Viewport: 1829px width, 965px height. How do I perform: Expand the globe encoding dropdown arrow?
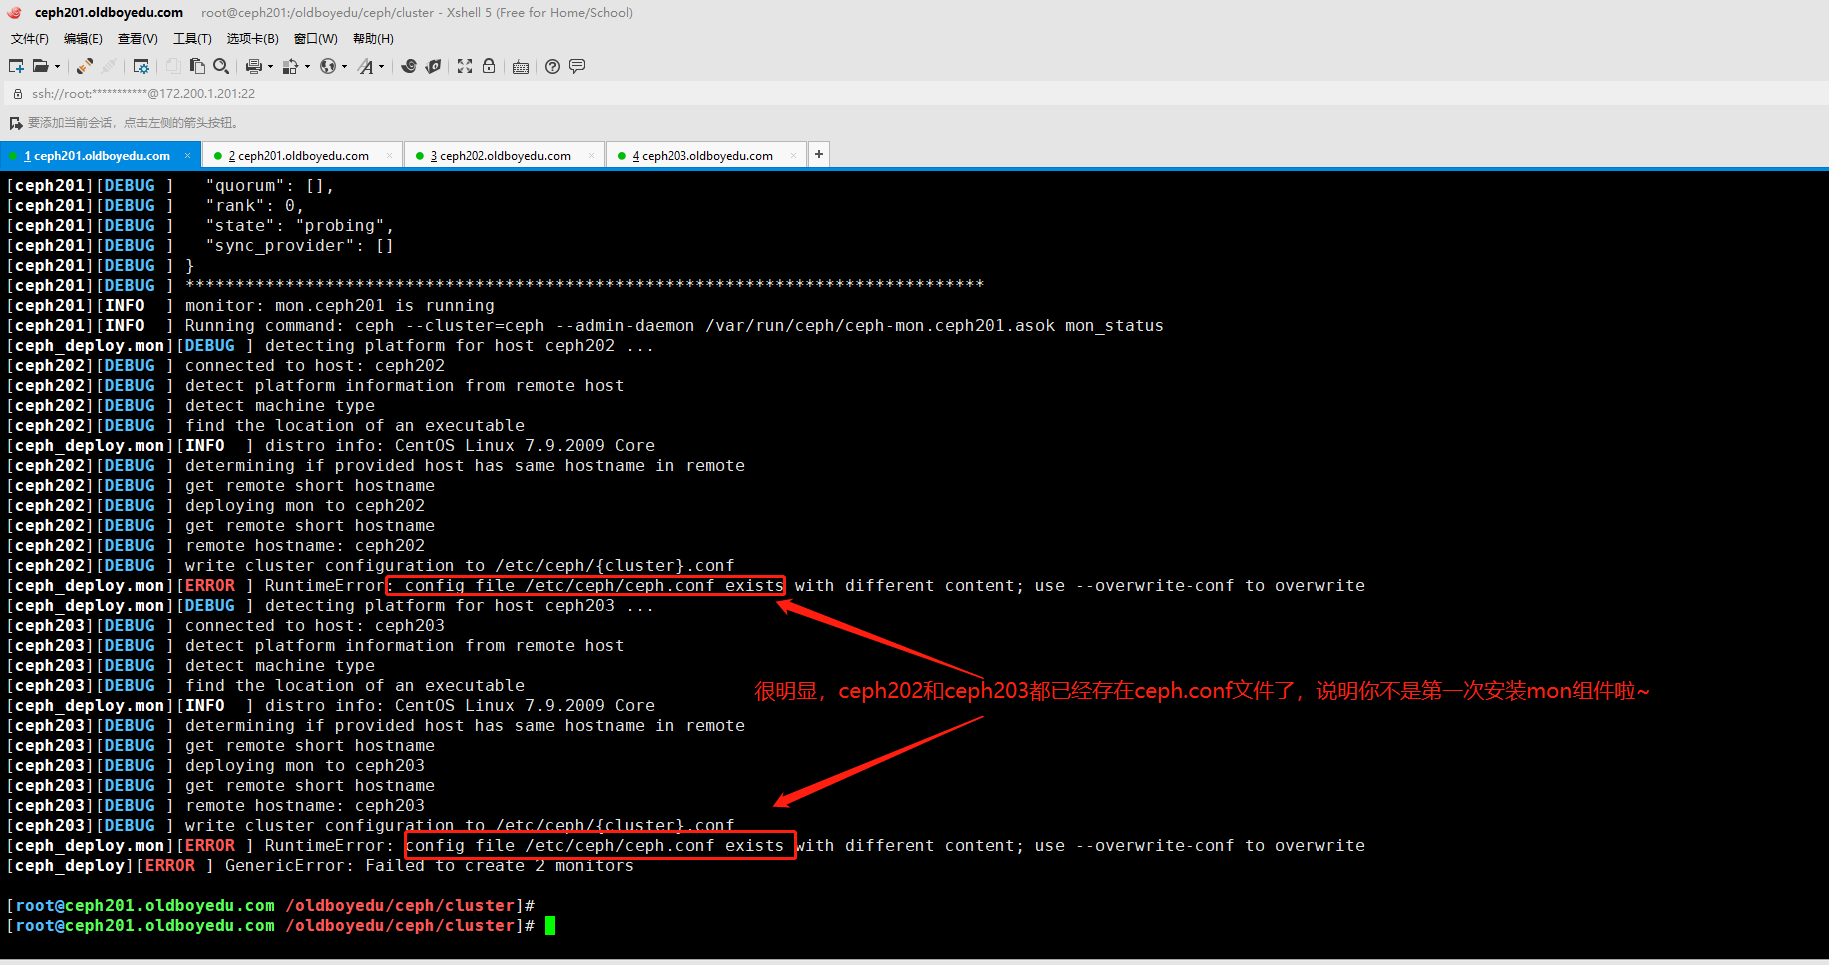click(344, 67)
